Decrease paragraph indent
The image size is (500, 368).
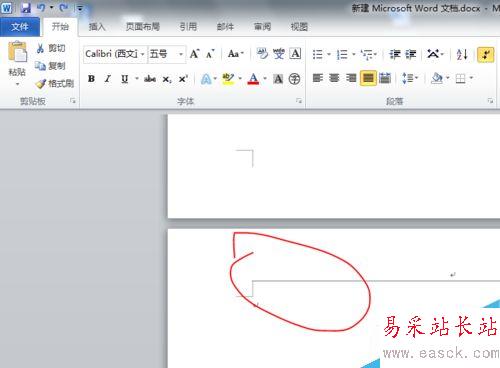point(395,54)
